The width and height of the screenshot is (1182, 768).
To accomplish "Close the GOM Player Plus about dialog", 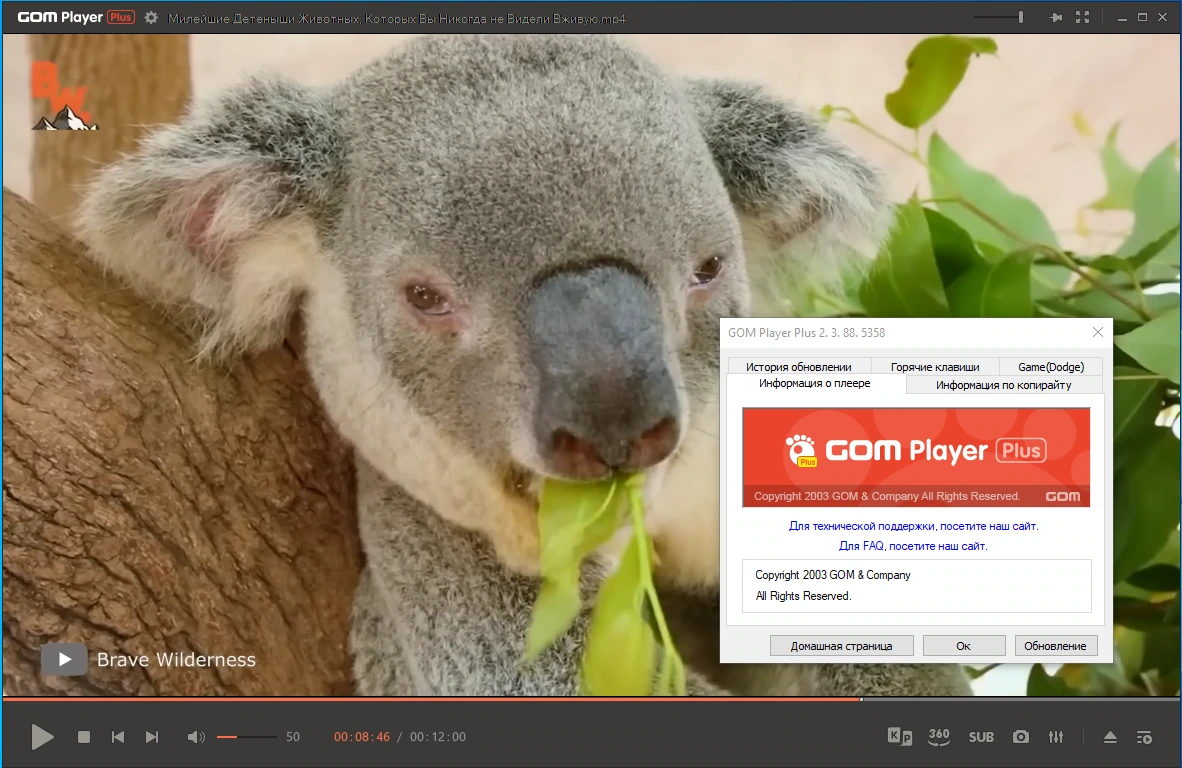I will pos(1098,332).
